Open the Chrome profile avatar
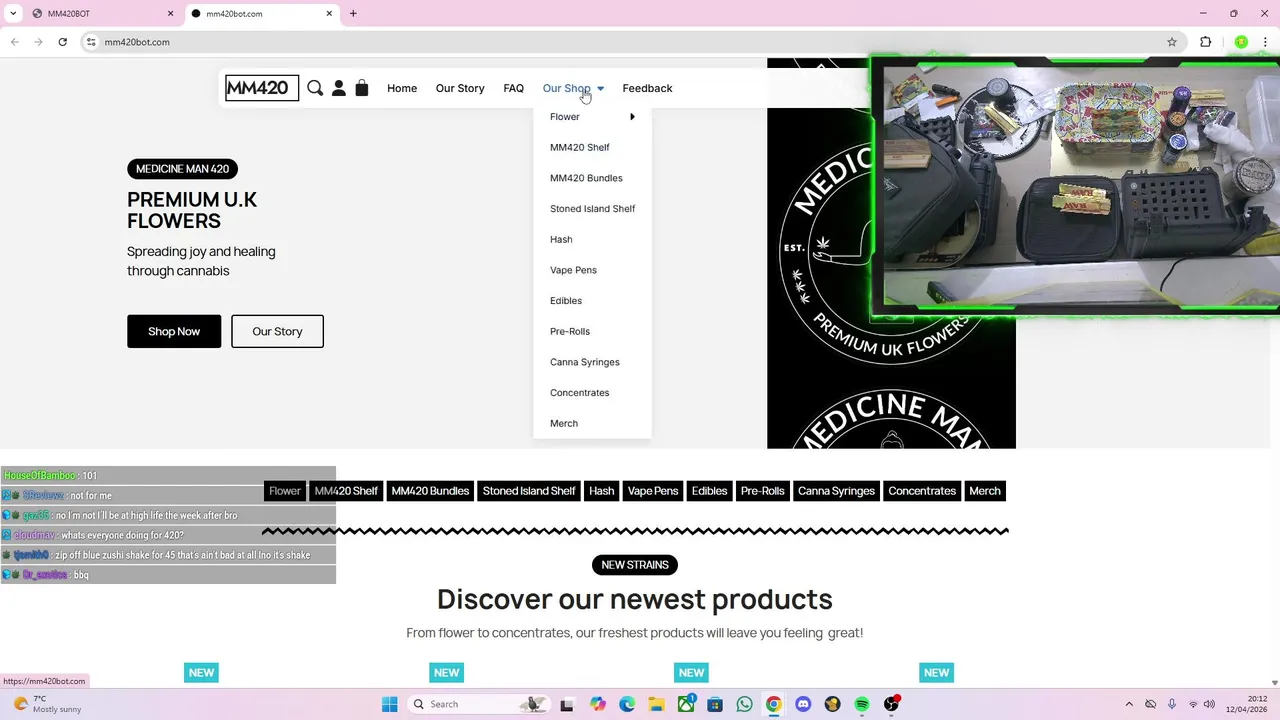The height and width of the screenshot is (720, 1280). pos(1241,42)
